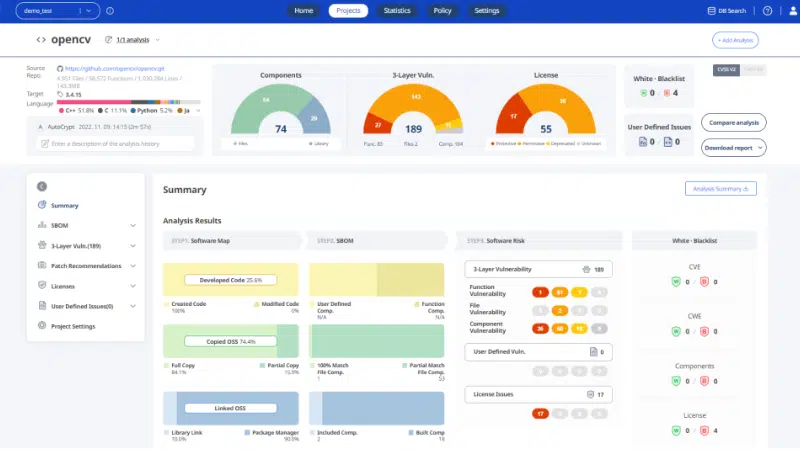Open the Policy tab
The image size is (800, 450).
[442, 11]
